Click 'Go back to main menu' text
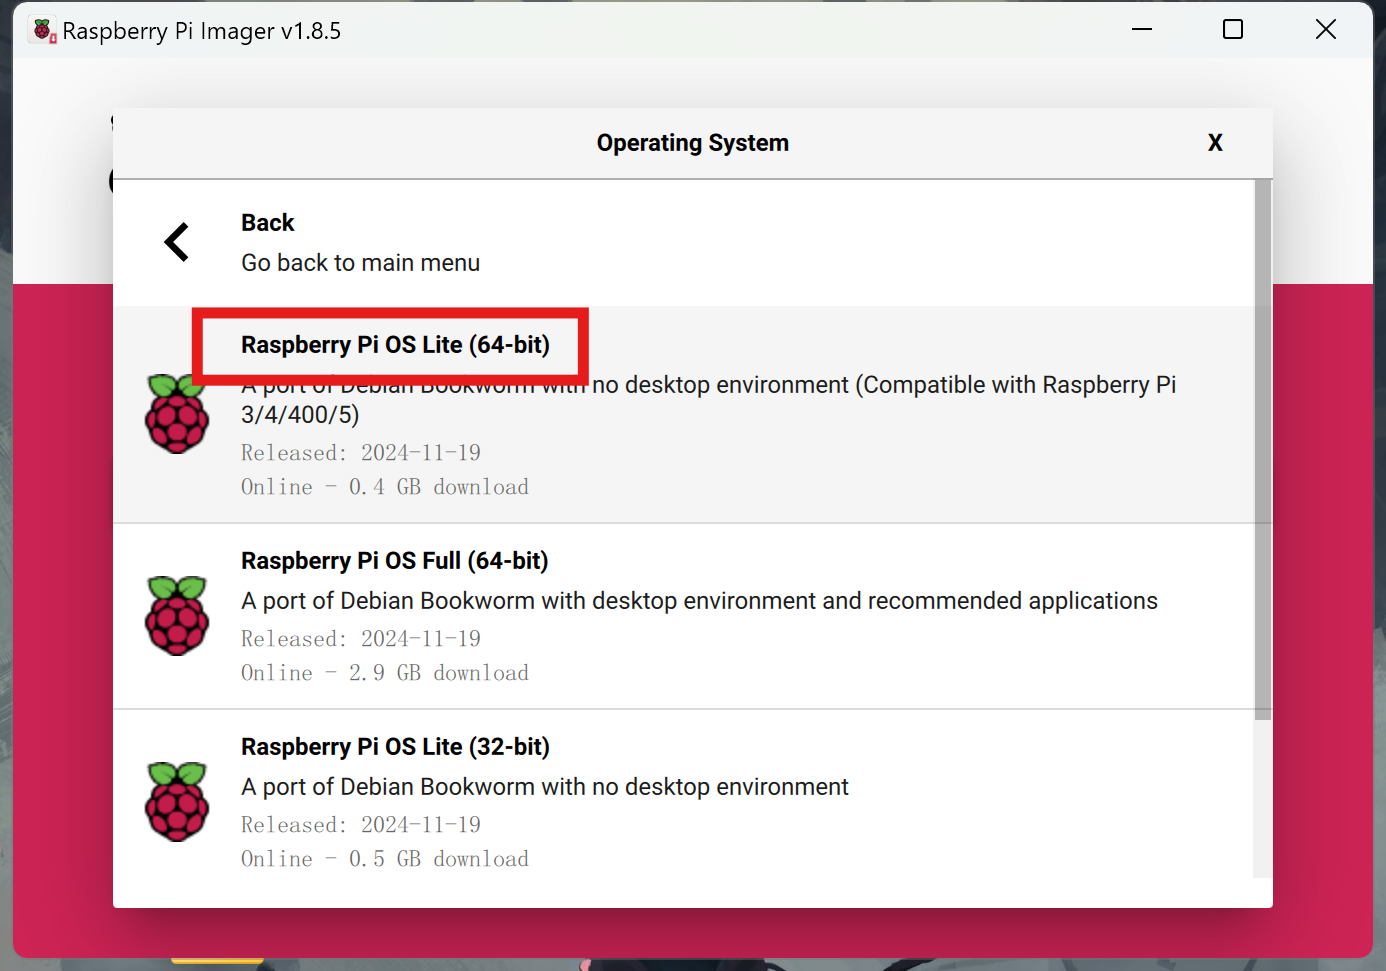The height and width of the screenshot is (971, 1386). 360,263
